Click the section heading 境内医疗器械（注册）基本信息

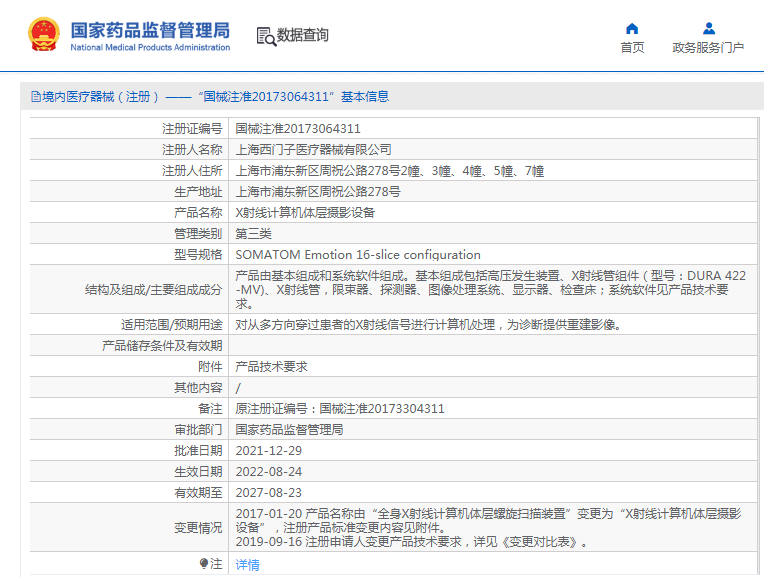click(x=210, y=96)
